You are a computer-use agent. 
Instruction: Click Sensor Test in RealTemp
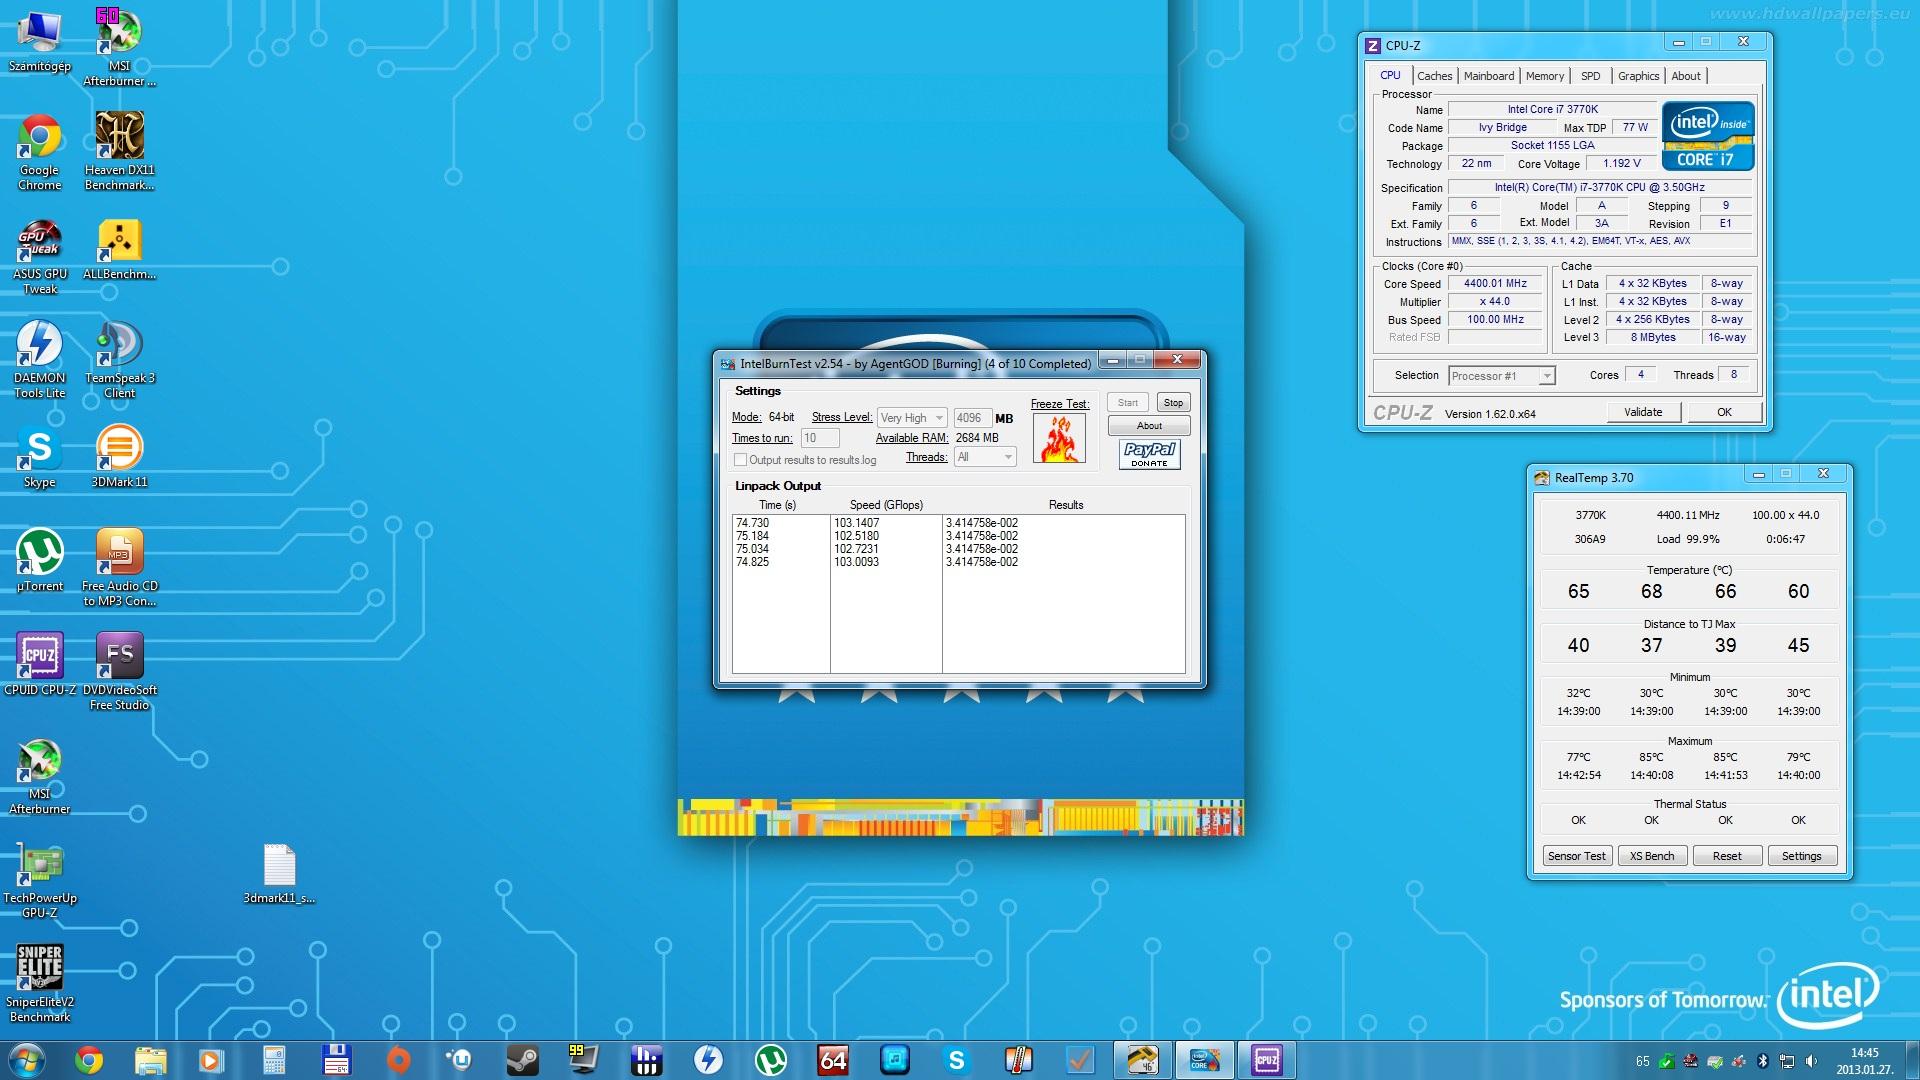(x=1577, y=856)
